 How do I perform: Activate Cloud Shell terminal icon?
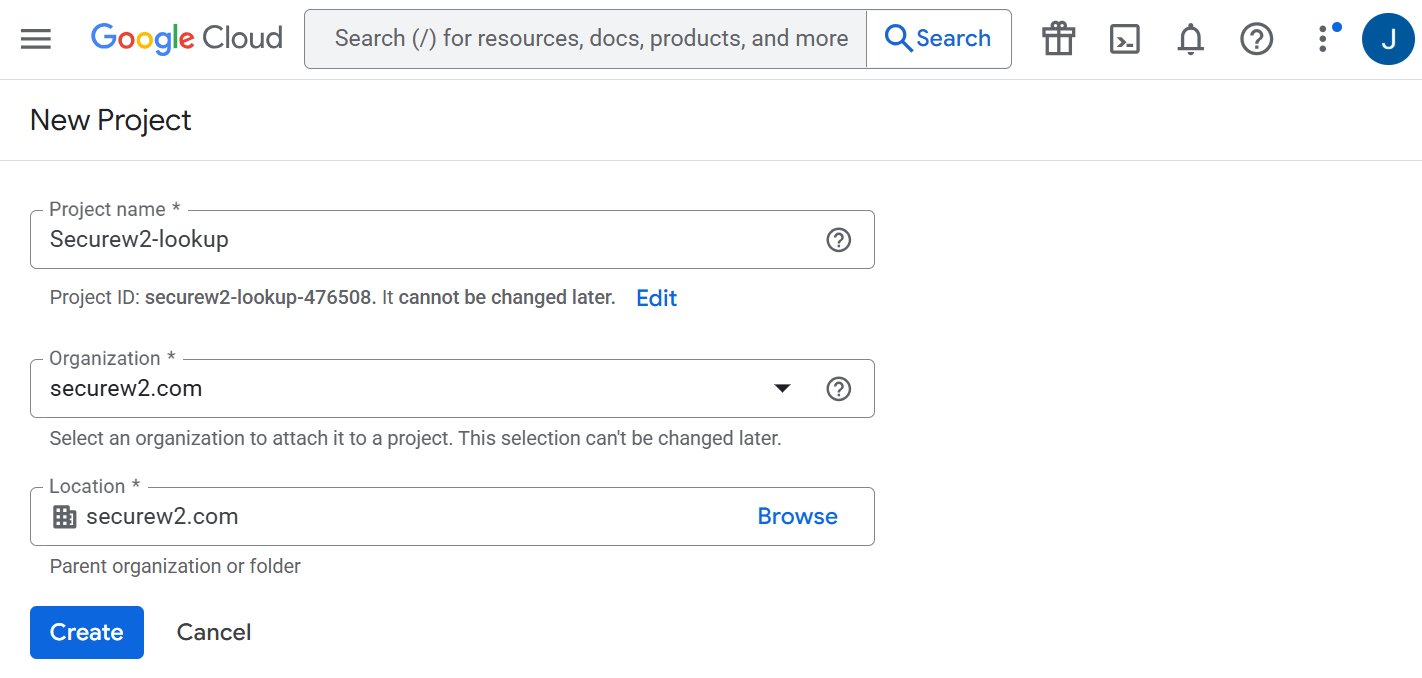tap(1125, 39)
